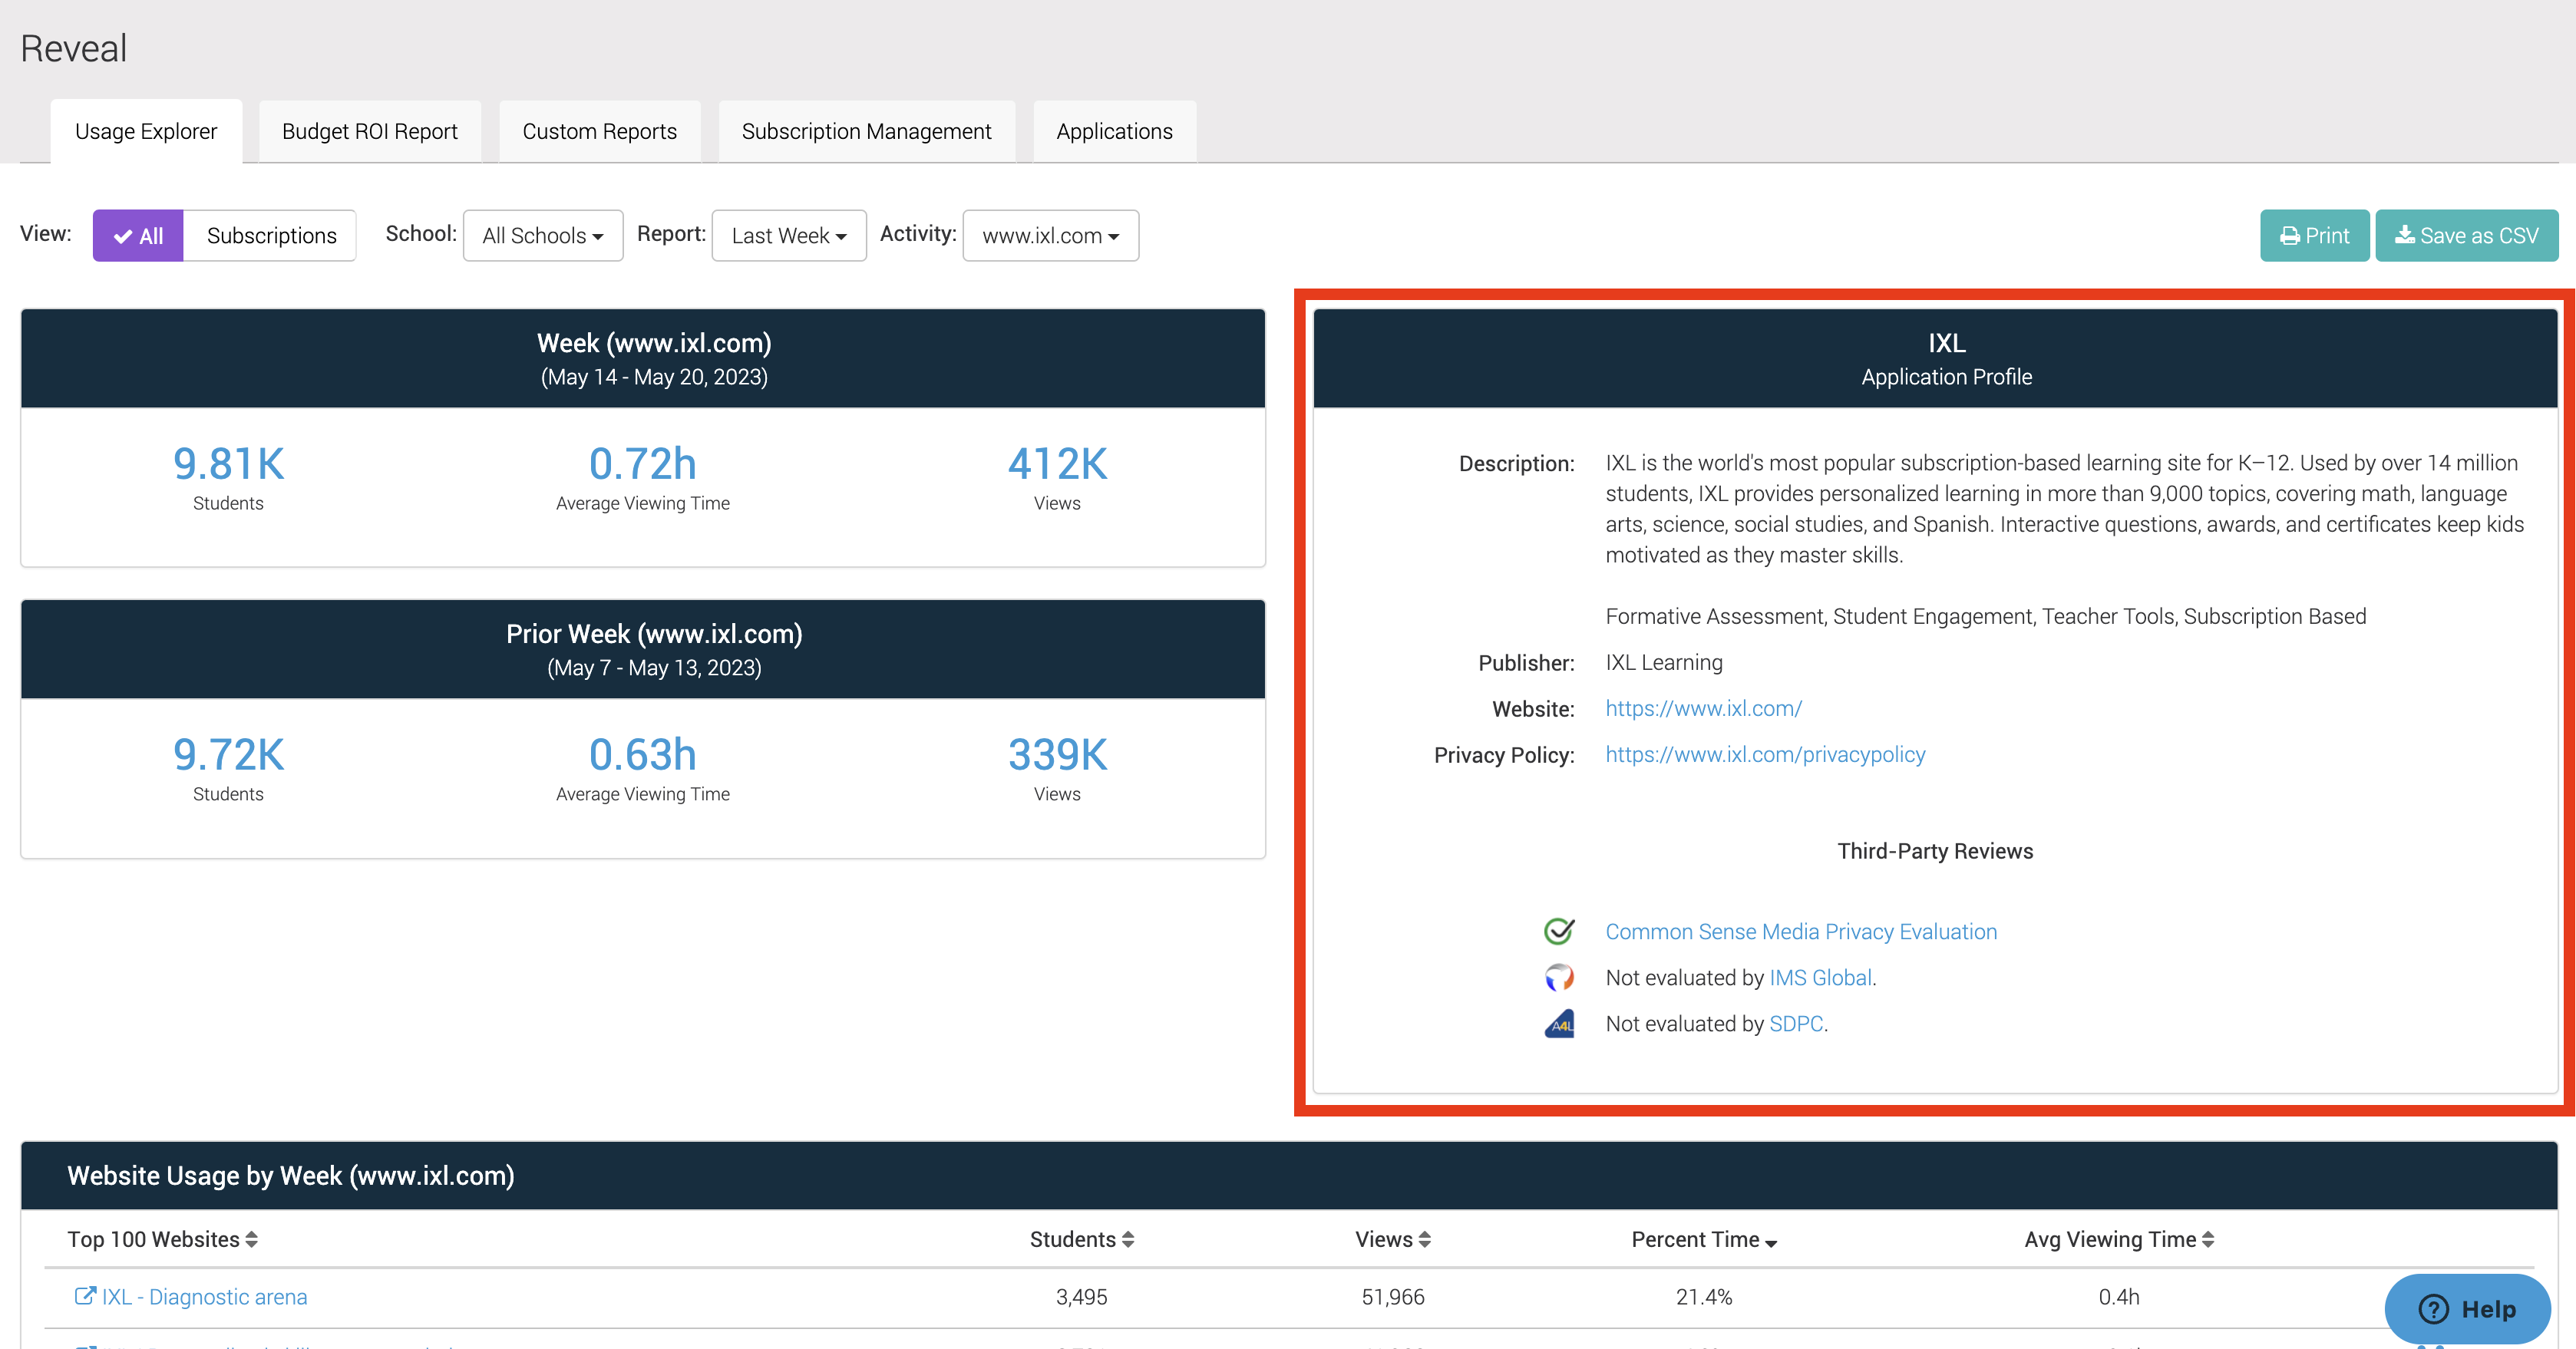Click the 9.81K Students value
Viewport: 2576px width, 1349px height.
pyautogui.click(x=228, y=464)
